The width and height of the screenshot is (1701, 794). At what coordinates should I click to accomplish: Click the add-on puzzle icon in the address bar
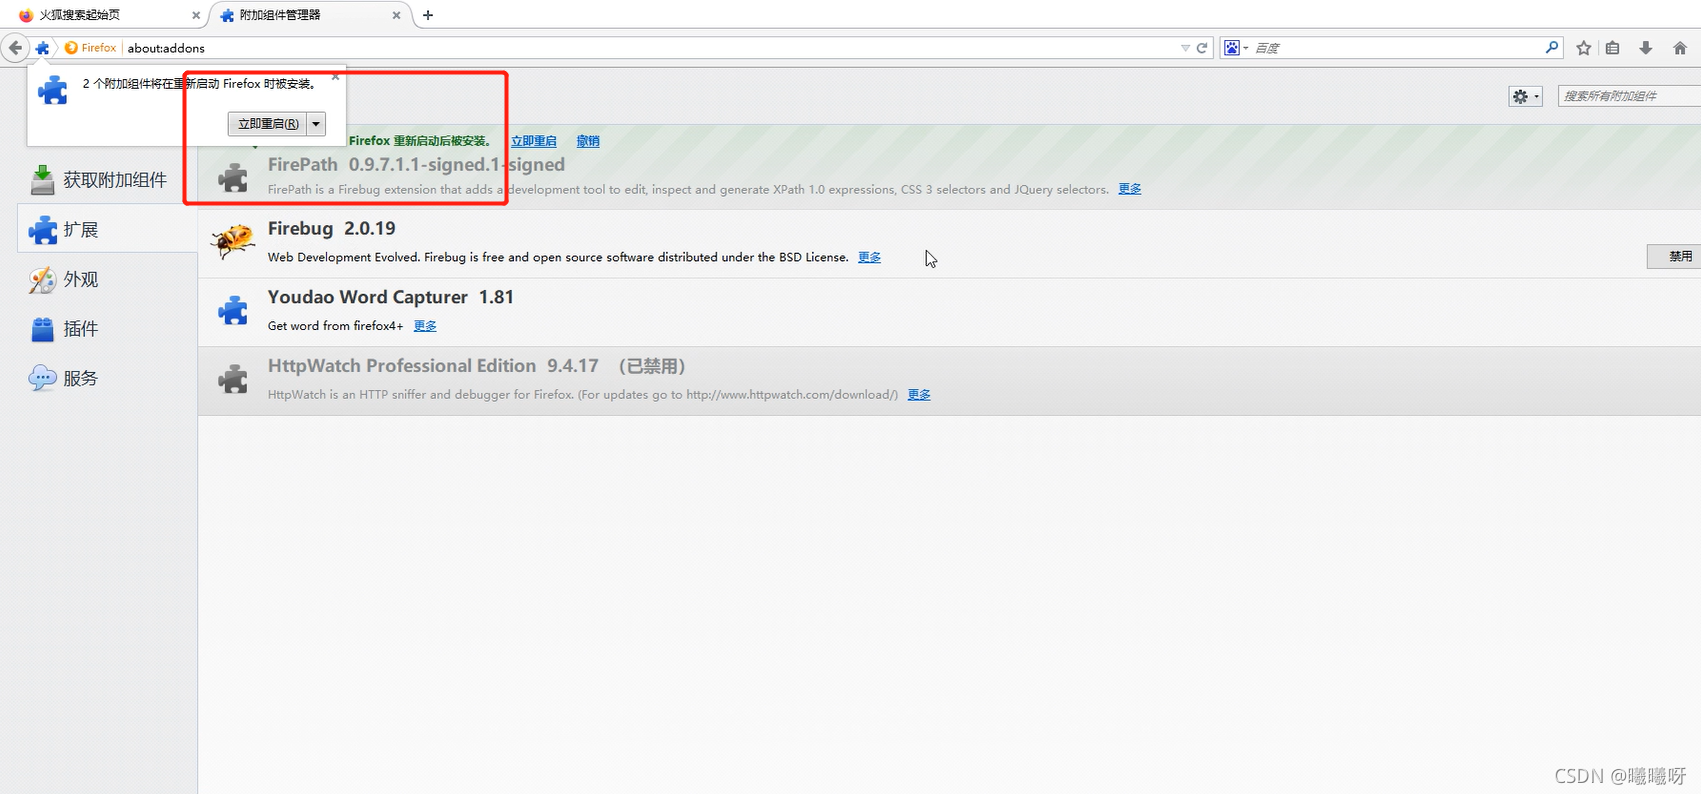pos(42,48)
